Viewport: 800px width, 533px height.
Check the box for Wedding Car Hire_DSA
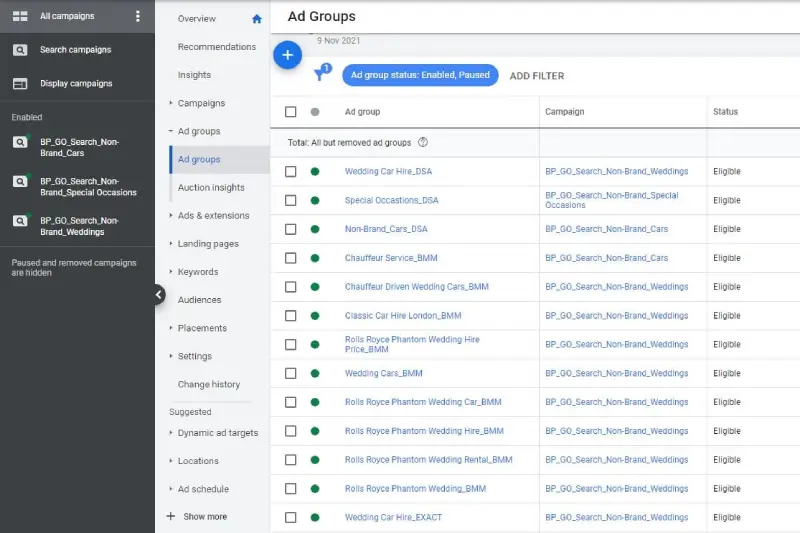(x=290, y=171)
